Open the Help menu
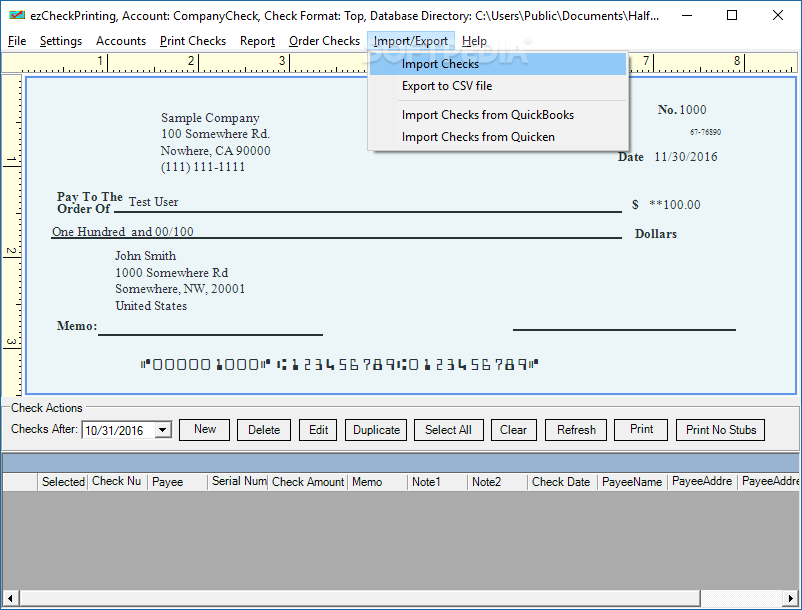 click(474, 41)
